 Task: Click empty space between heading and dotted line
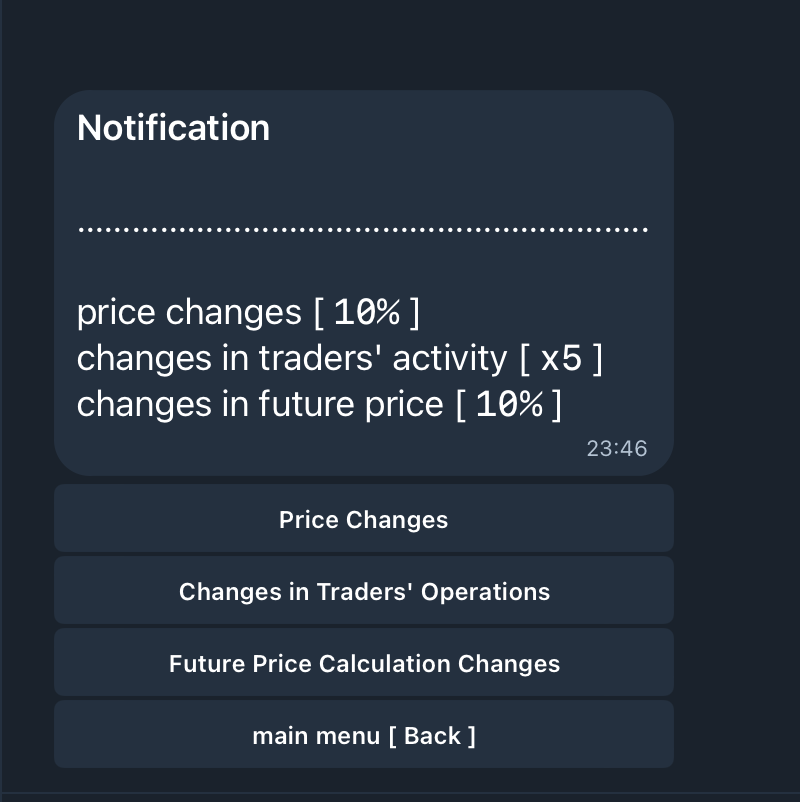(363, 180)
